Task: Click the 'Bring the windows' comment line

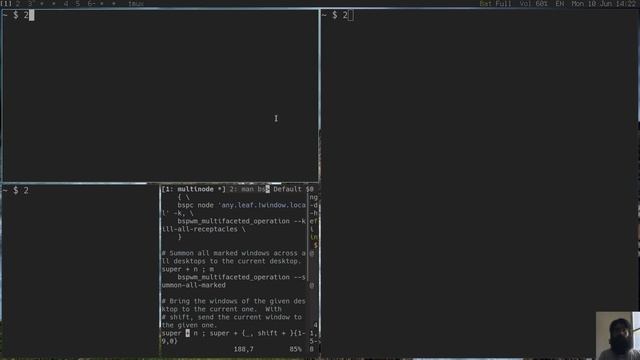Action: click(233, 305)
